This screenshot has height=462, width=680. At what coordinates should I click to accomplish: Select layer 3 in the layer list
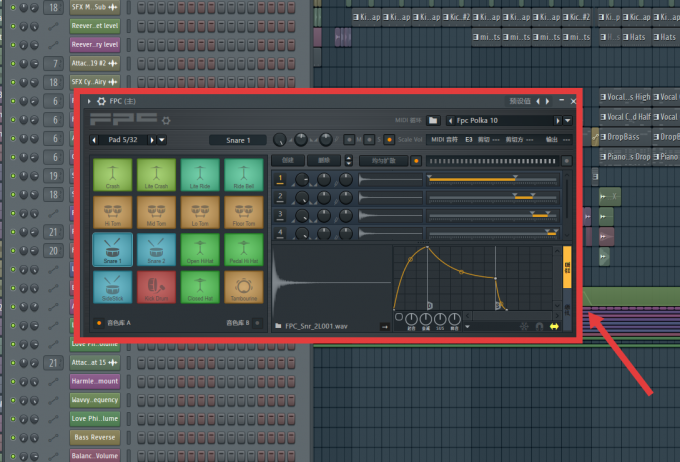click(281, 216)
